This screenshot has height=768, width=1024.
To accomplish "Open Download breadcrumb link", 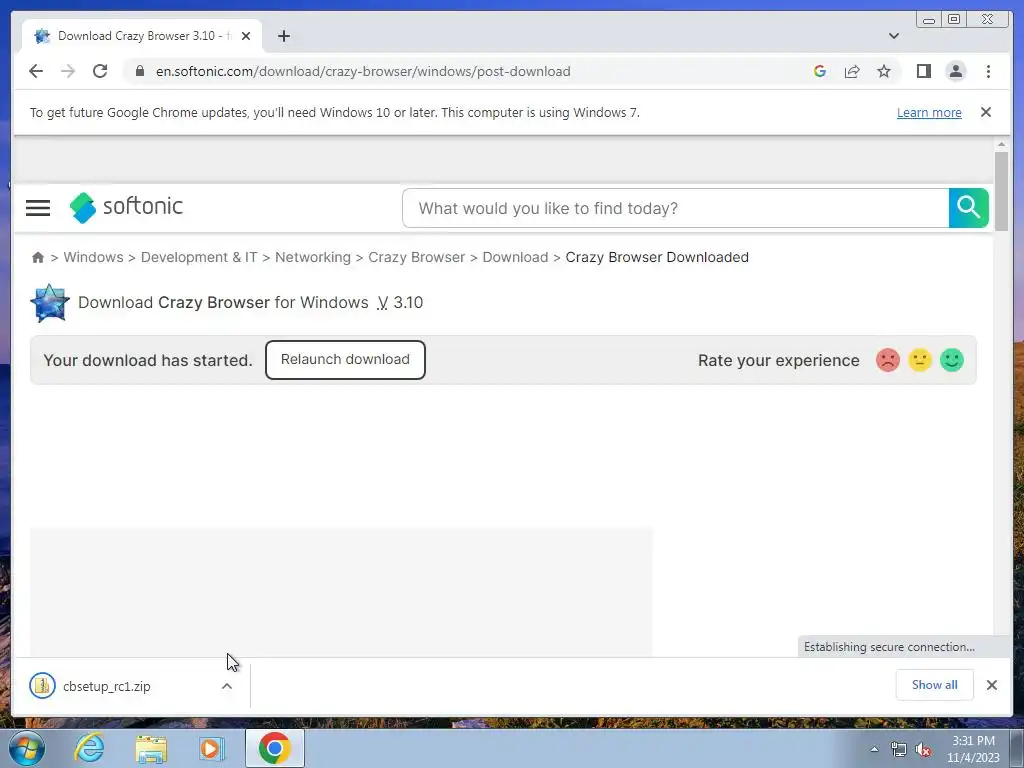I will [515, 257].
